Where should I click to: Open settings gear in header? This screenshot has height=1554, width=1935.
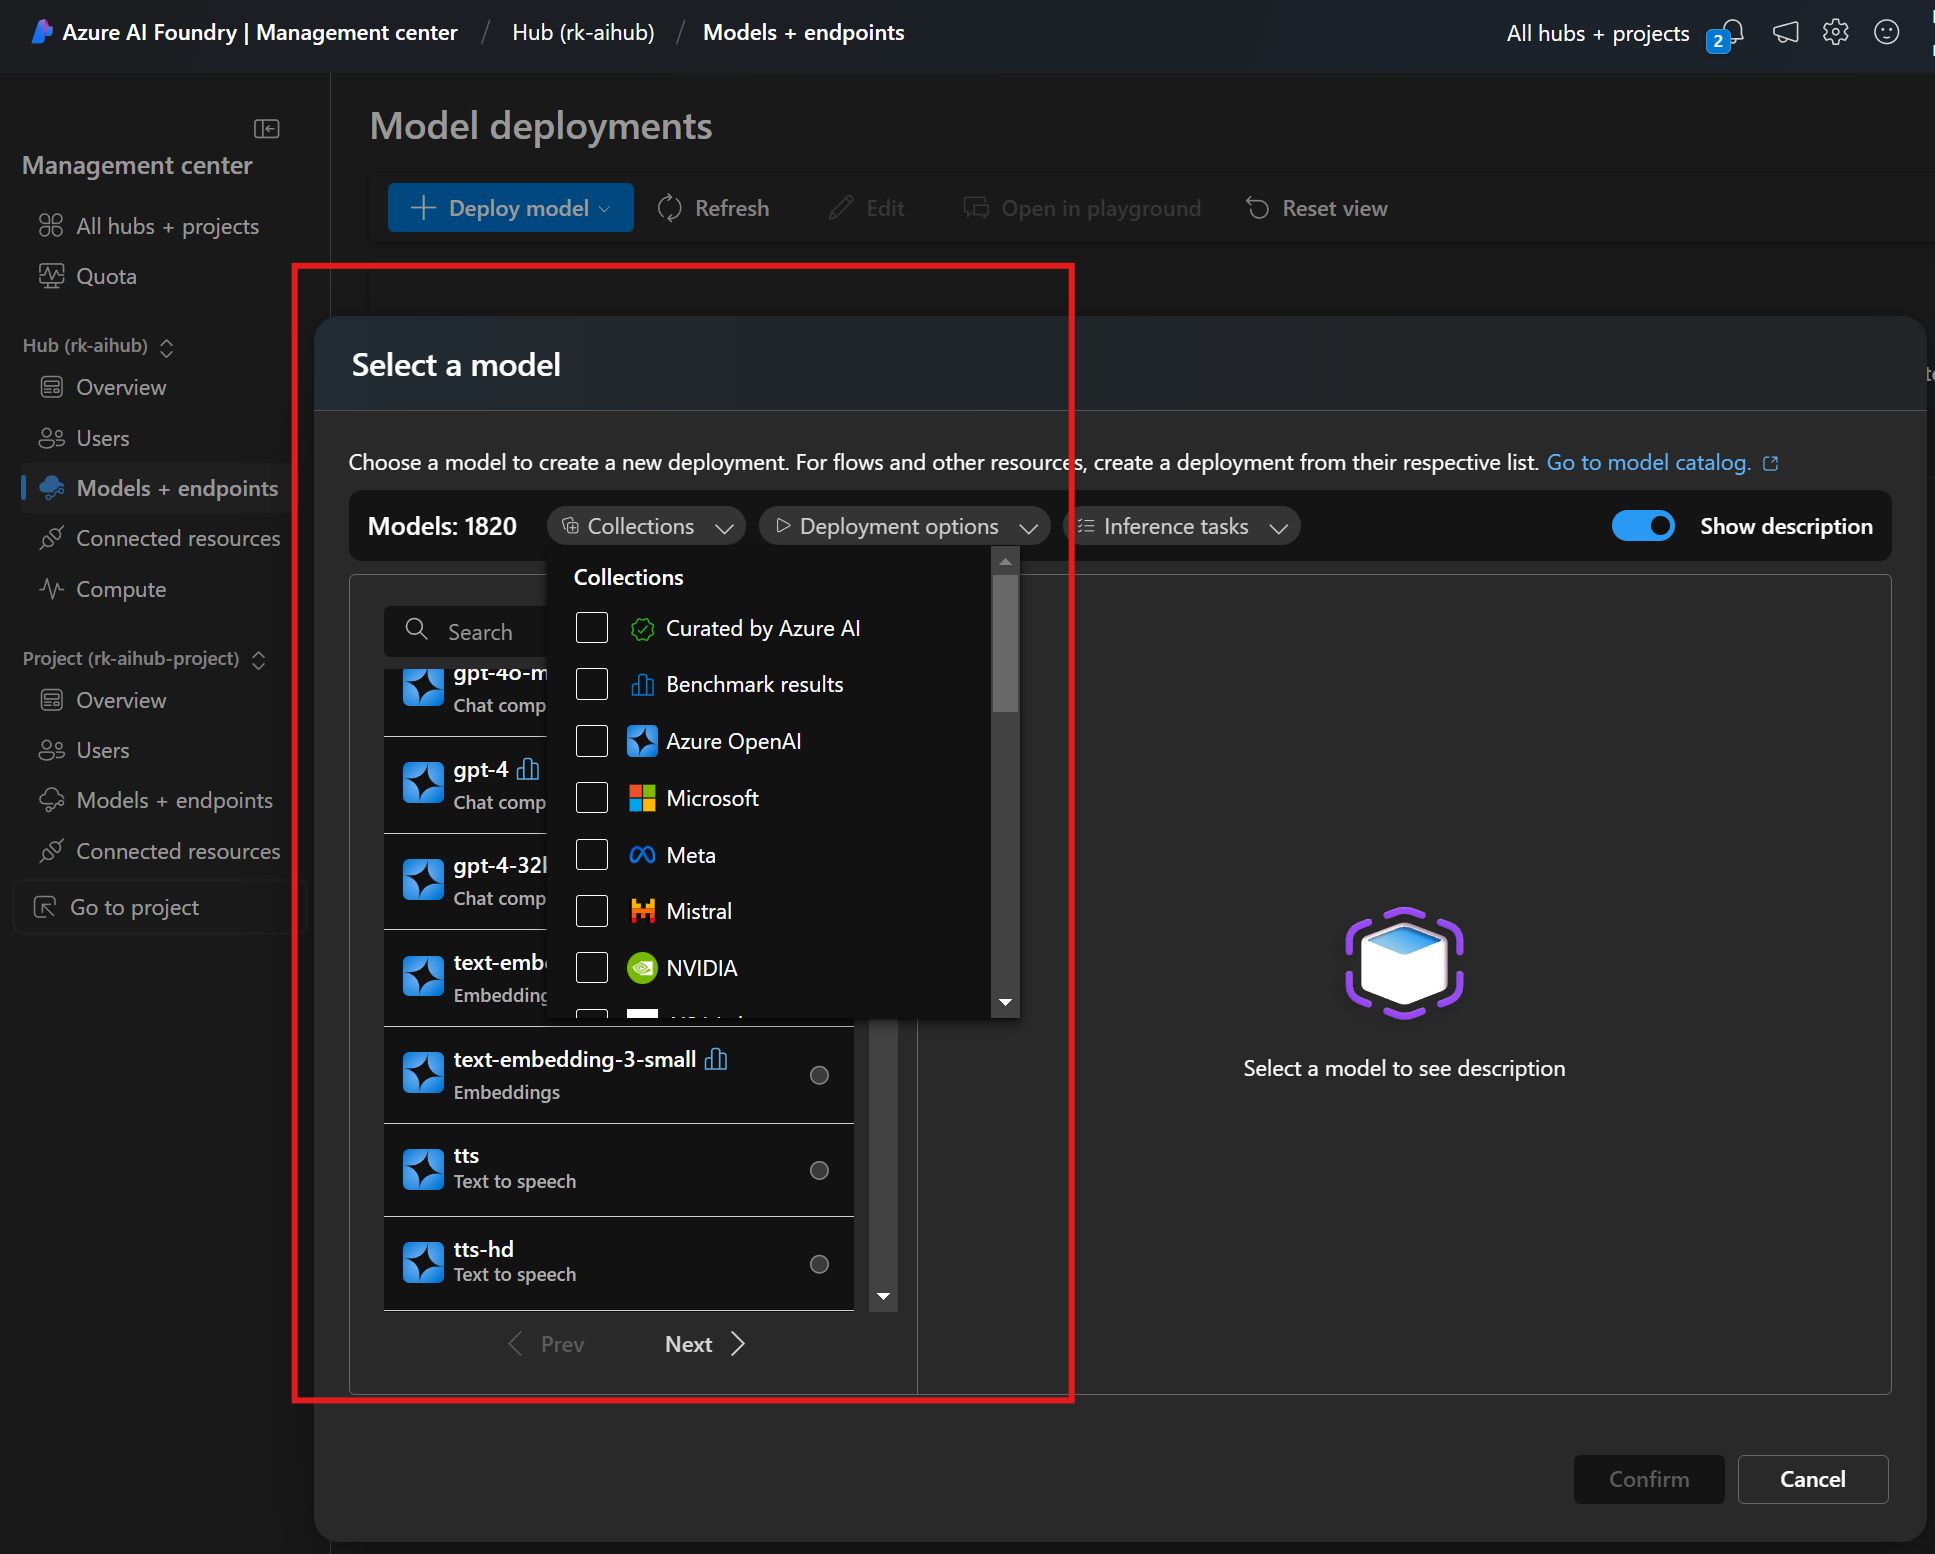[1836, 32]
